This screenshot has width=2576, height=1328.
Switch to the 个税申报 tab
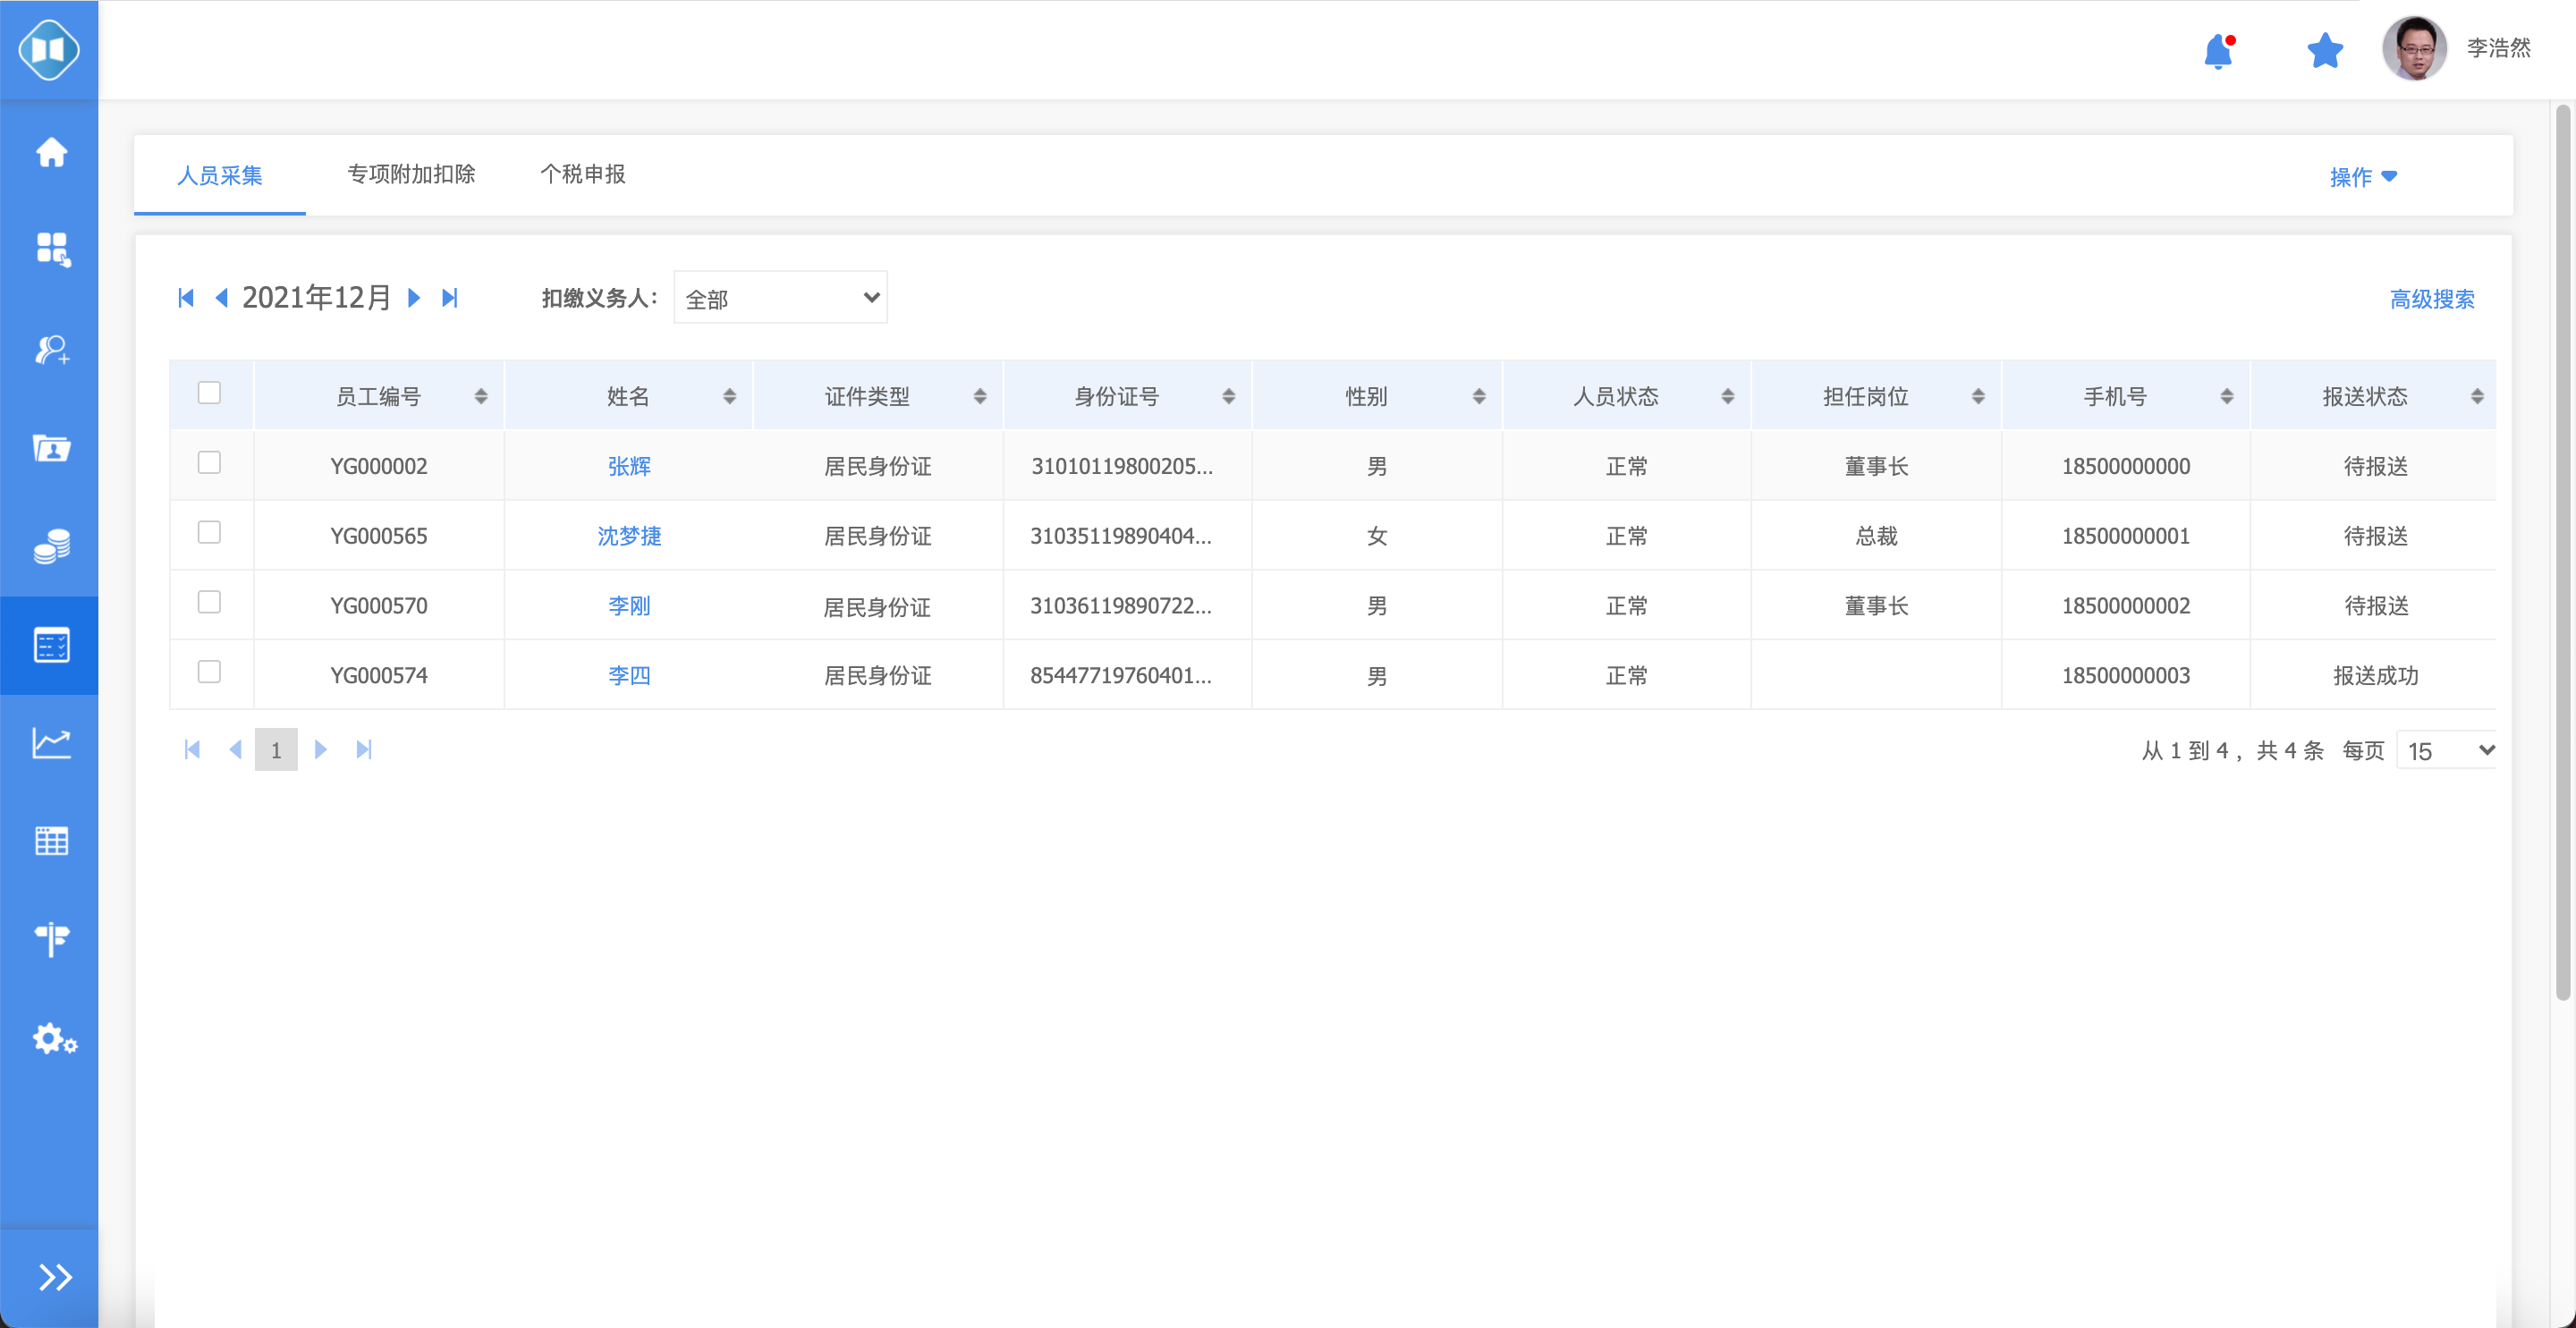[582, 174]
